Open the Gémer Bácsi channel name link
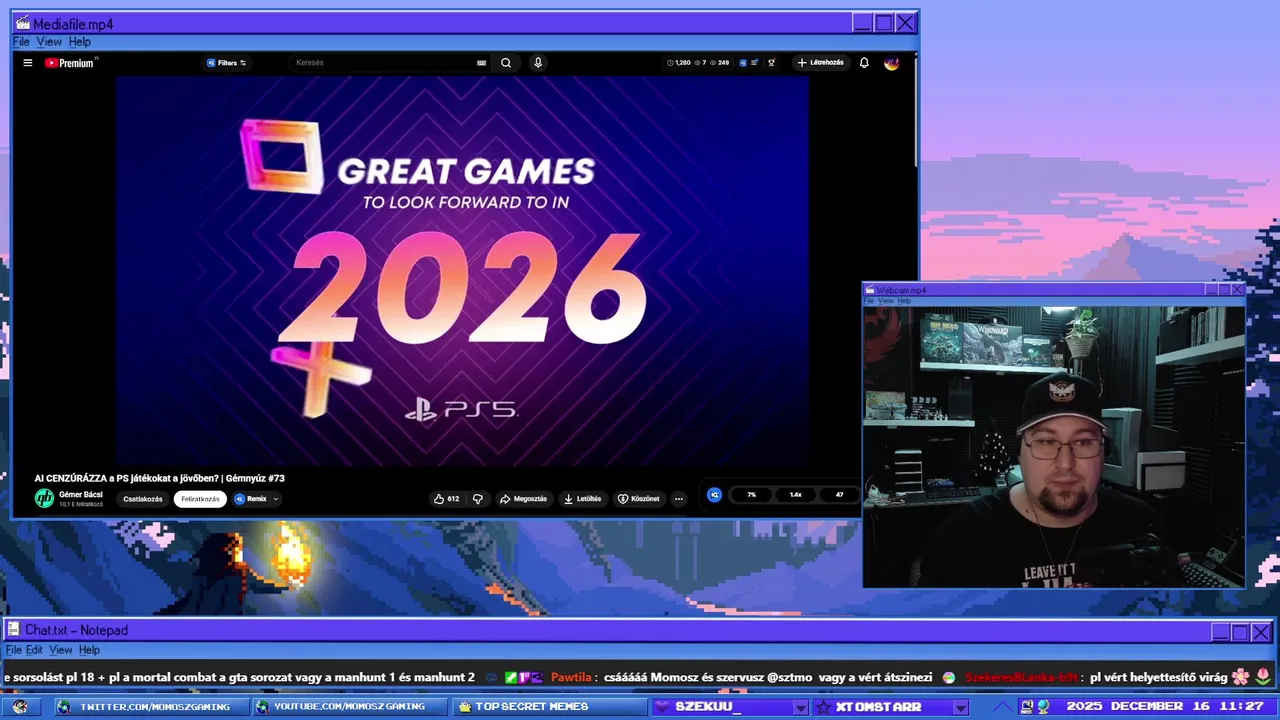Viewport: 1280px width, 720px height. pos(81,494)
